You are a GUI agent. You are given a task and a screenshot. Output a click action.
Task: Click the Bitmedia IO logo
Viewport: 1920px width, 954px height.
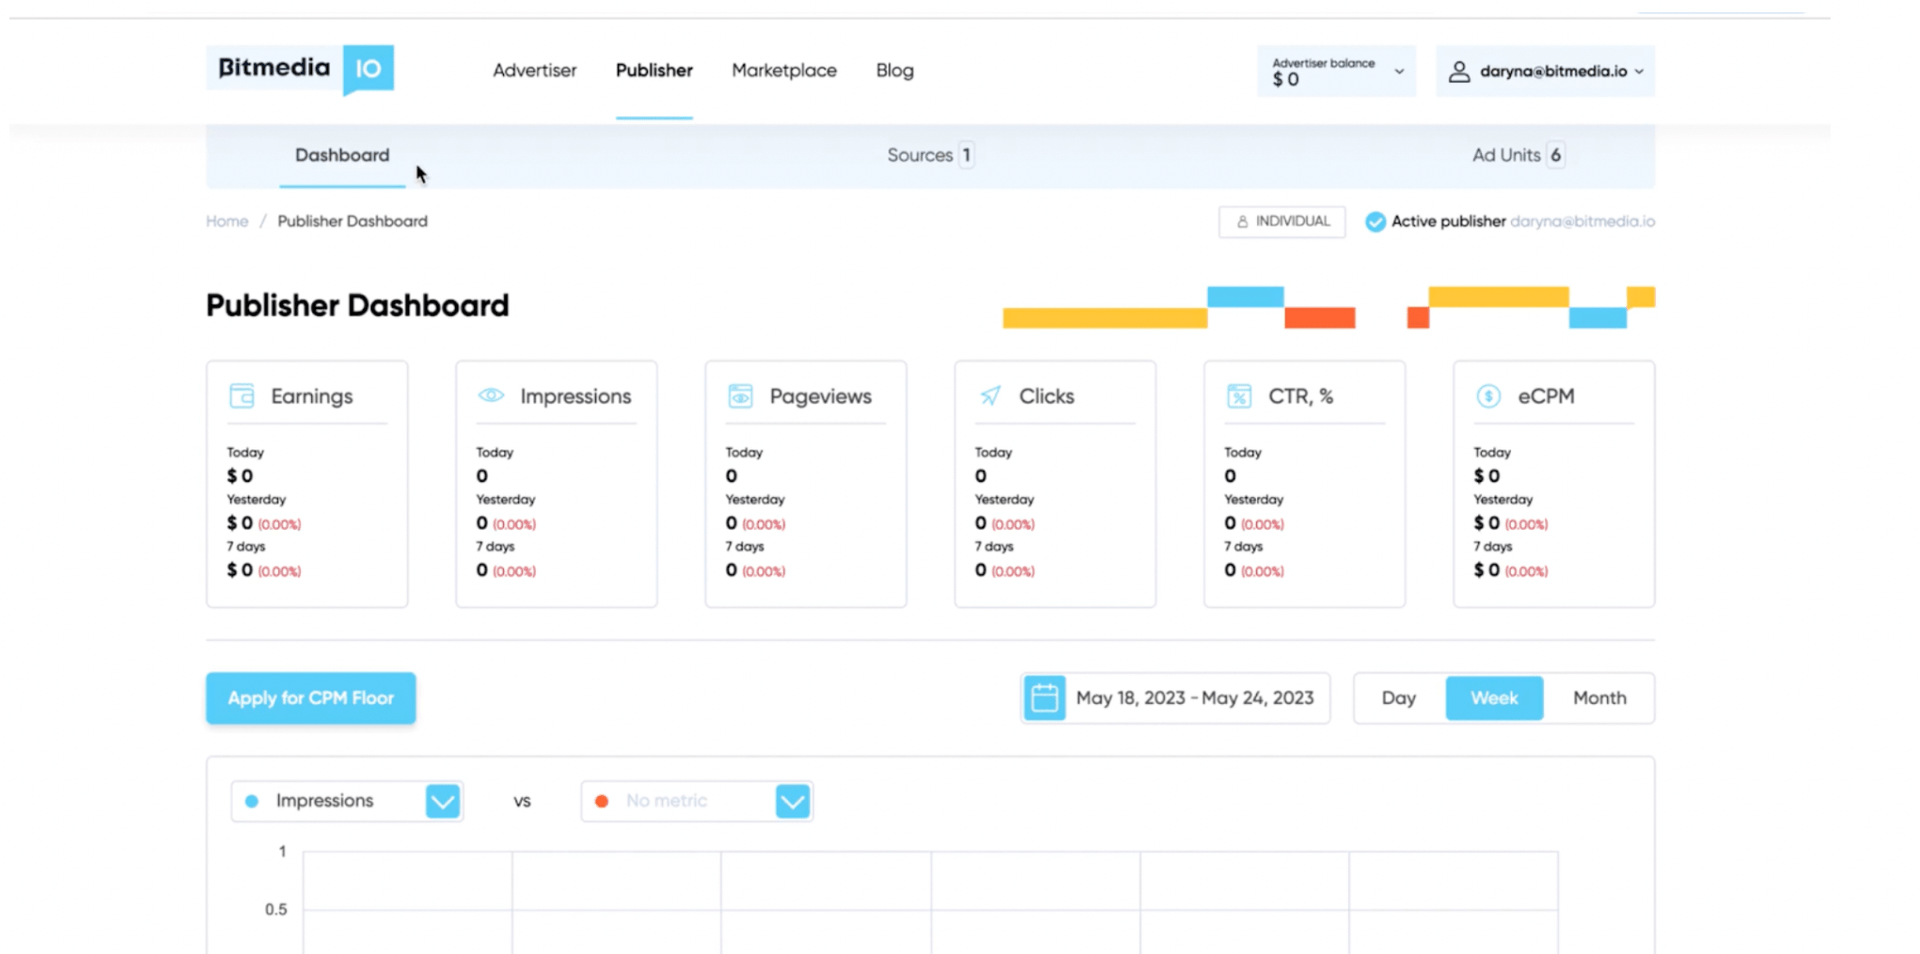(299, 70)
